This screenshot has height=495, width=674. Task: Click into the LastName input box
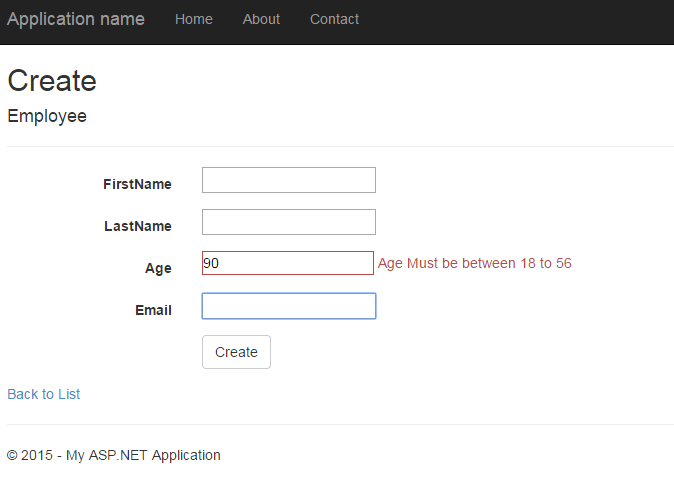pos(288,222)
